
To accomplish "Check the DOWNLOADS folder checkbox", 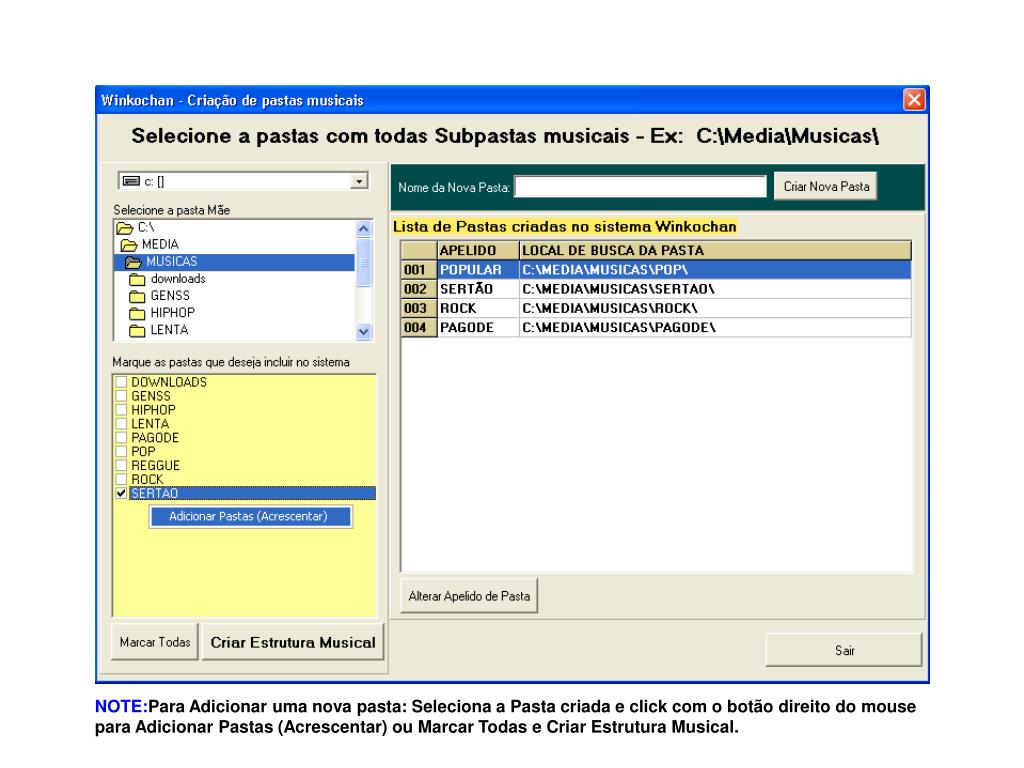I will click(121, 382).
